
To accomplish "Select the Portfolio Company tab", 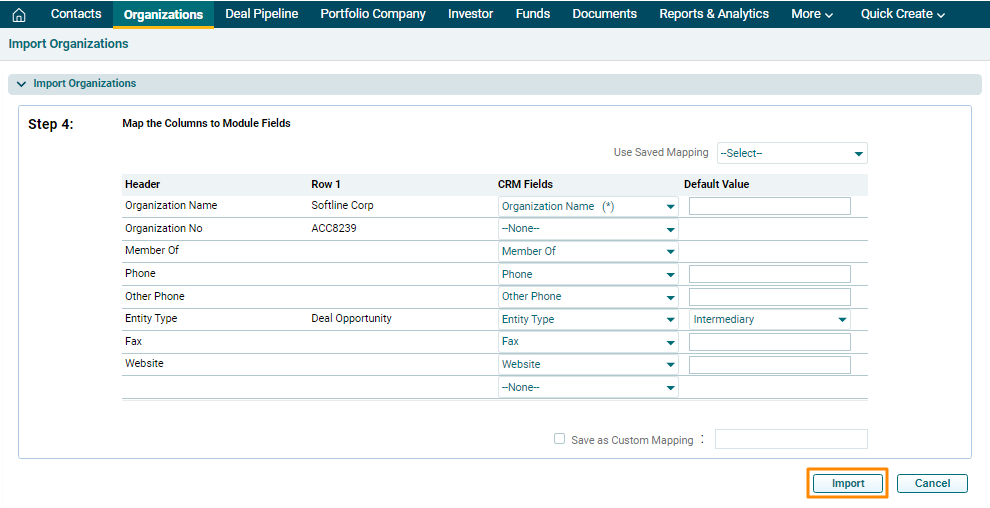I will [x=373, y=14].
